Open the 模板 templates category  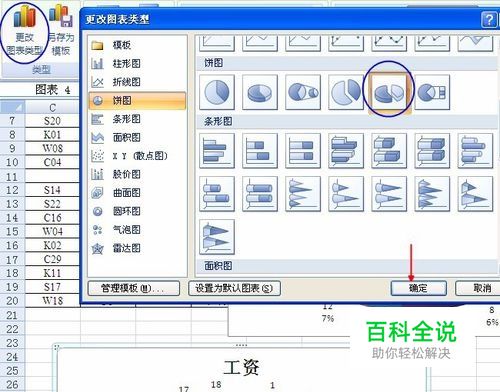coord(137,45)
